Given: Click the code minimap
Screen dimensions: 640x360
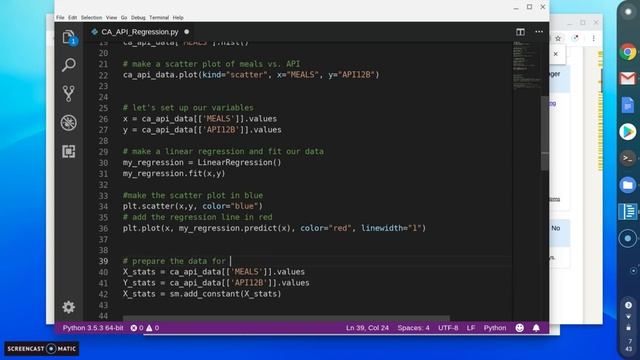Looking at the screenshot, I should [x=527, y=65].
